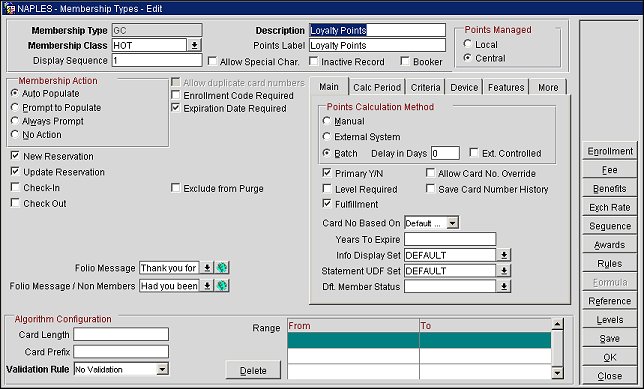Expand the Card No Based On combo box
The height and width of the screenshot is (389, 644).
tap(452, 223)
